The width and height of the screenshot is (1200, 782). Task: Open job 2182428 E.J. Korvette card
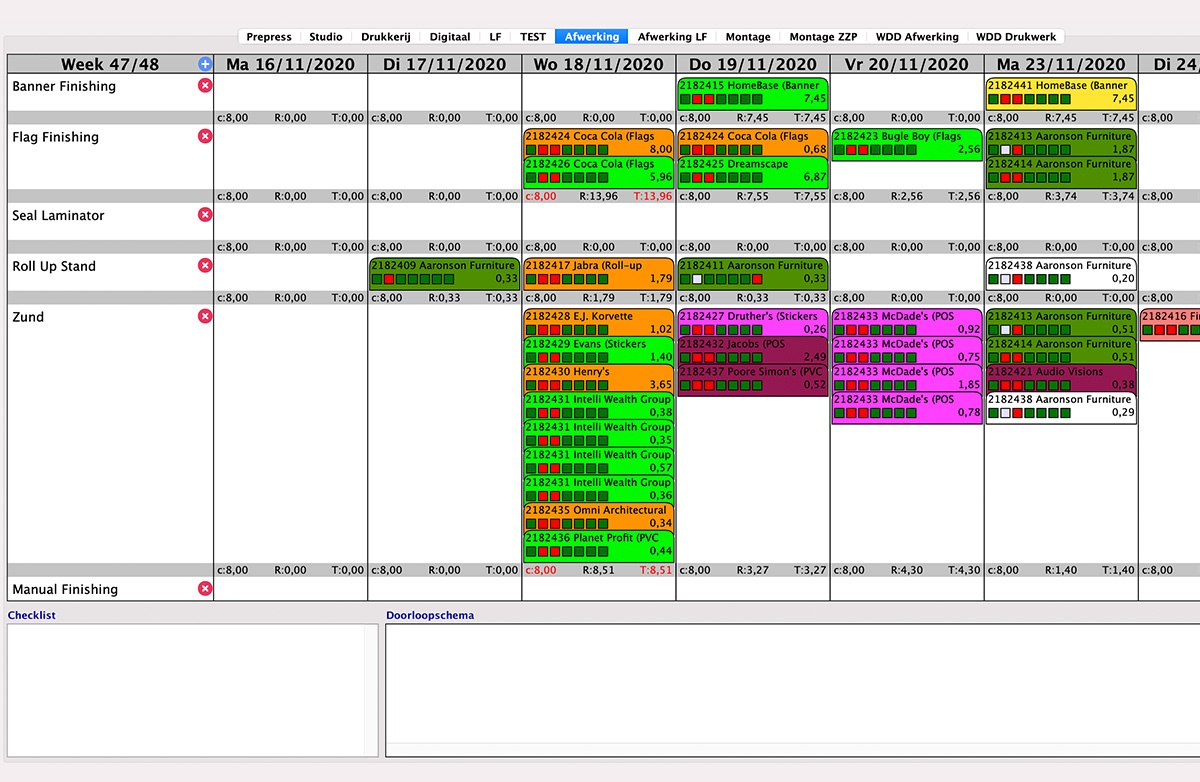click(x=599, y=322)
